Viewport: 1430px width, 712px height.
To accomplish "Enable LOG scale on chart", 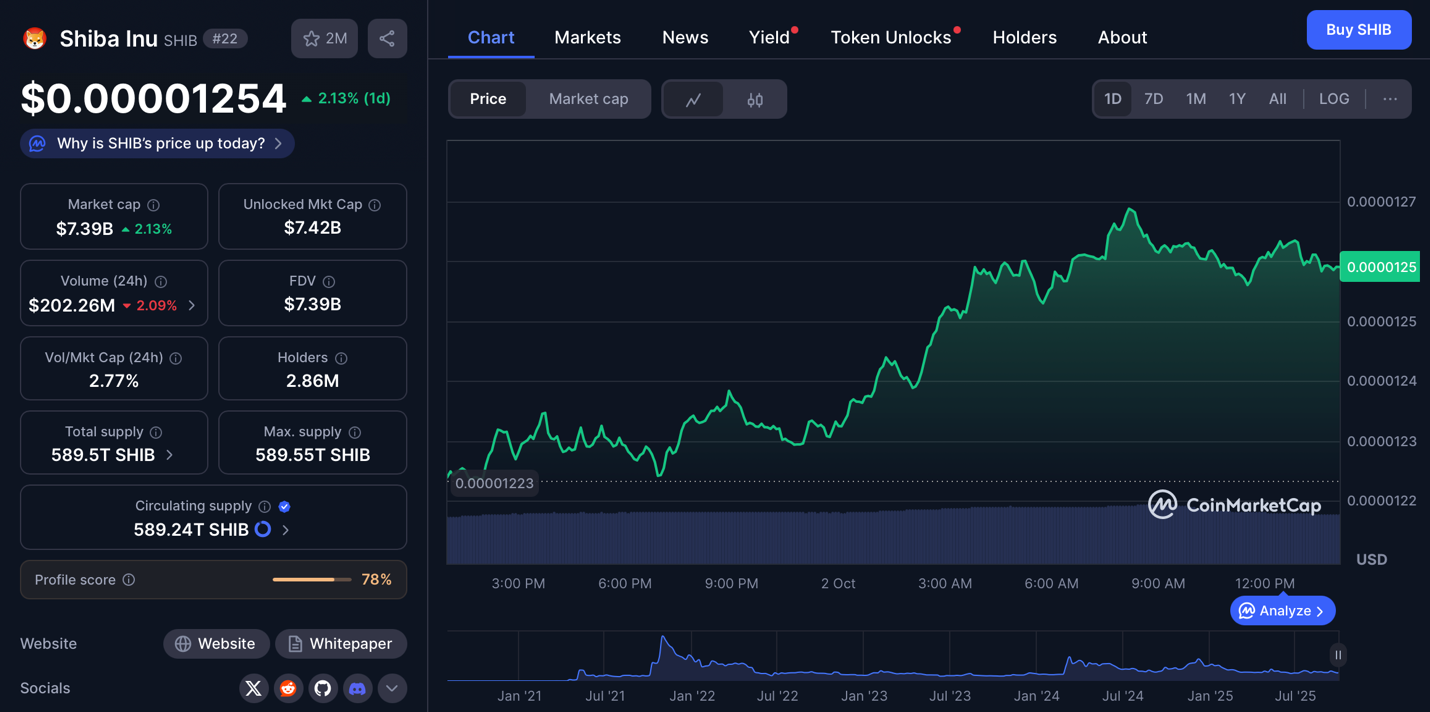I will [1334, 99].
